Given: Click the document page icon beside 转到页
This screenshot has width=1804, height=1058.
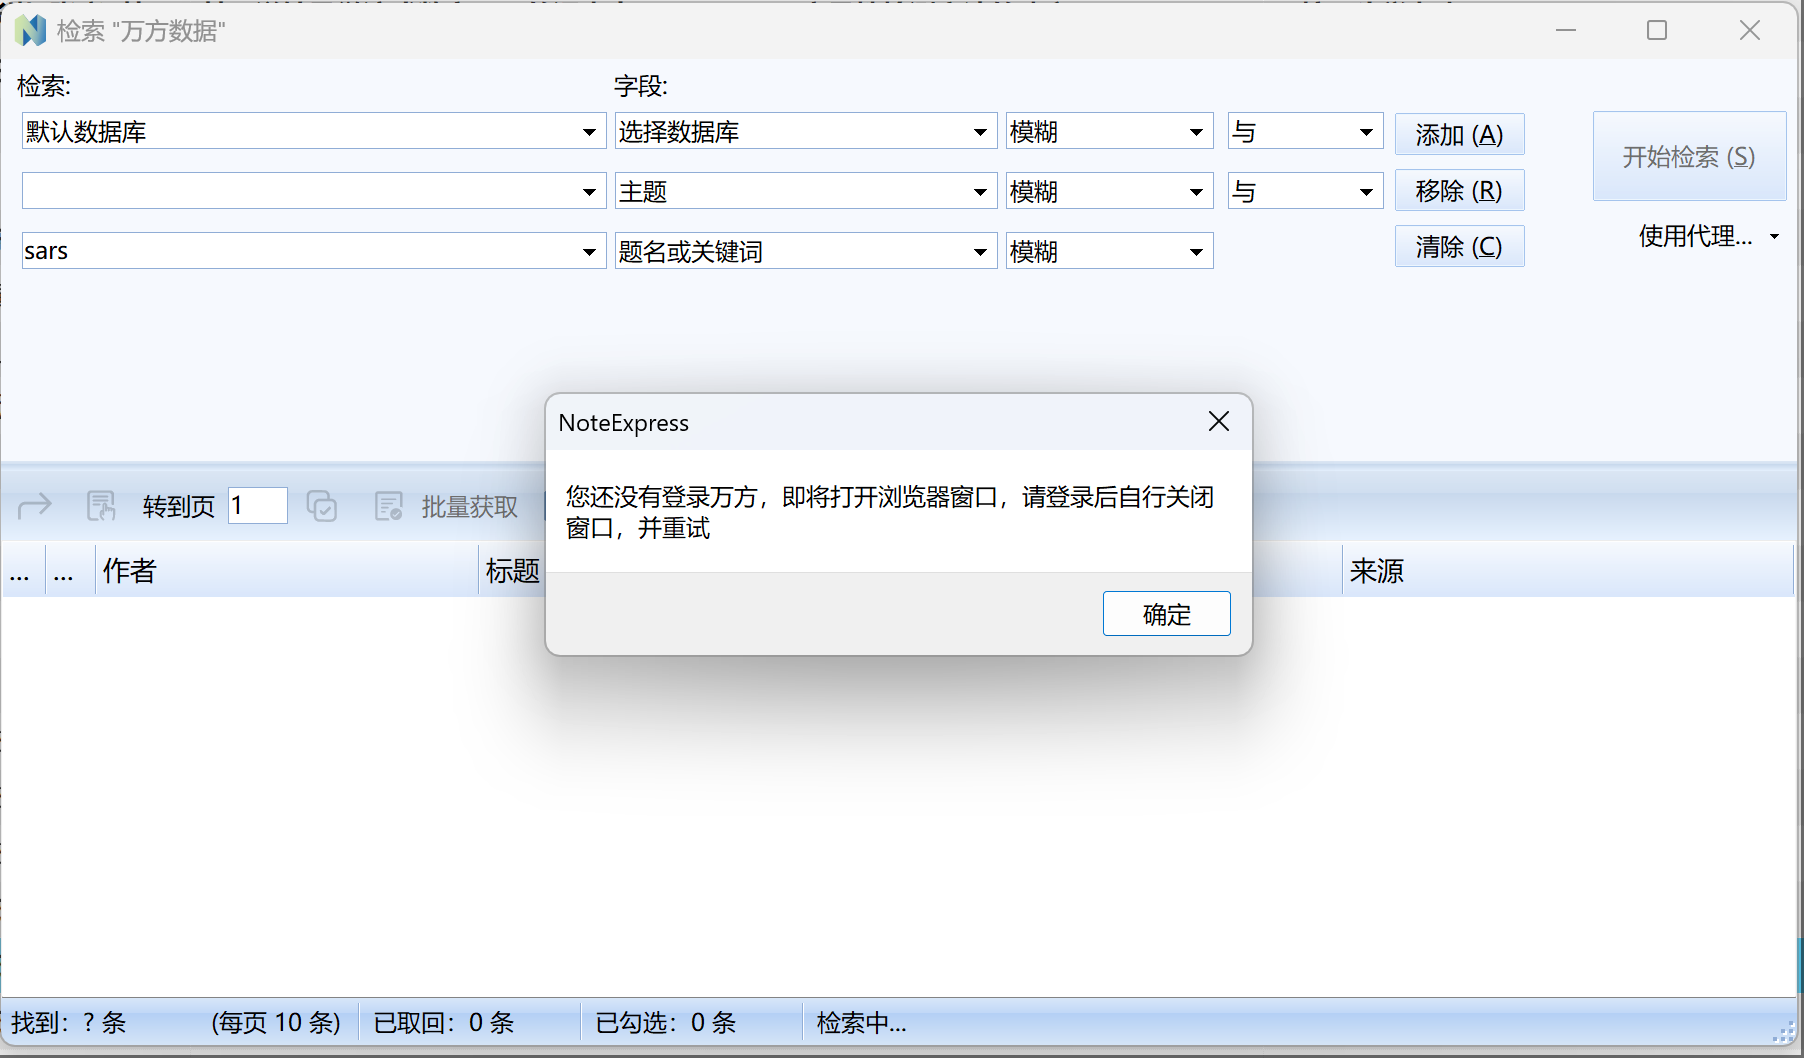Looking at the screenshot, I should (101, 506).
